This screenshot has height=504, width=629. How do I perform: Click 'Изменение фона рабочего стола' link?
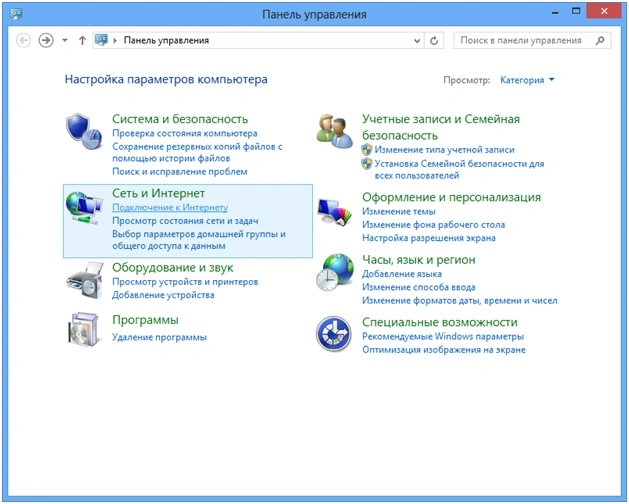433,225
